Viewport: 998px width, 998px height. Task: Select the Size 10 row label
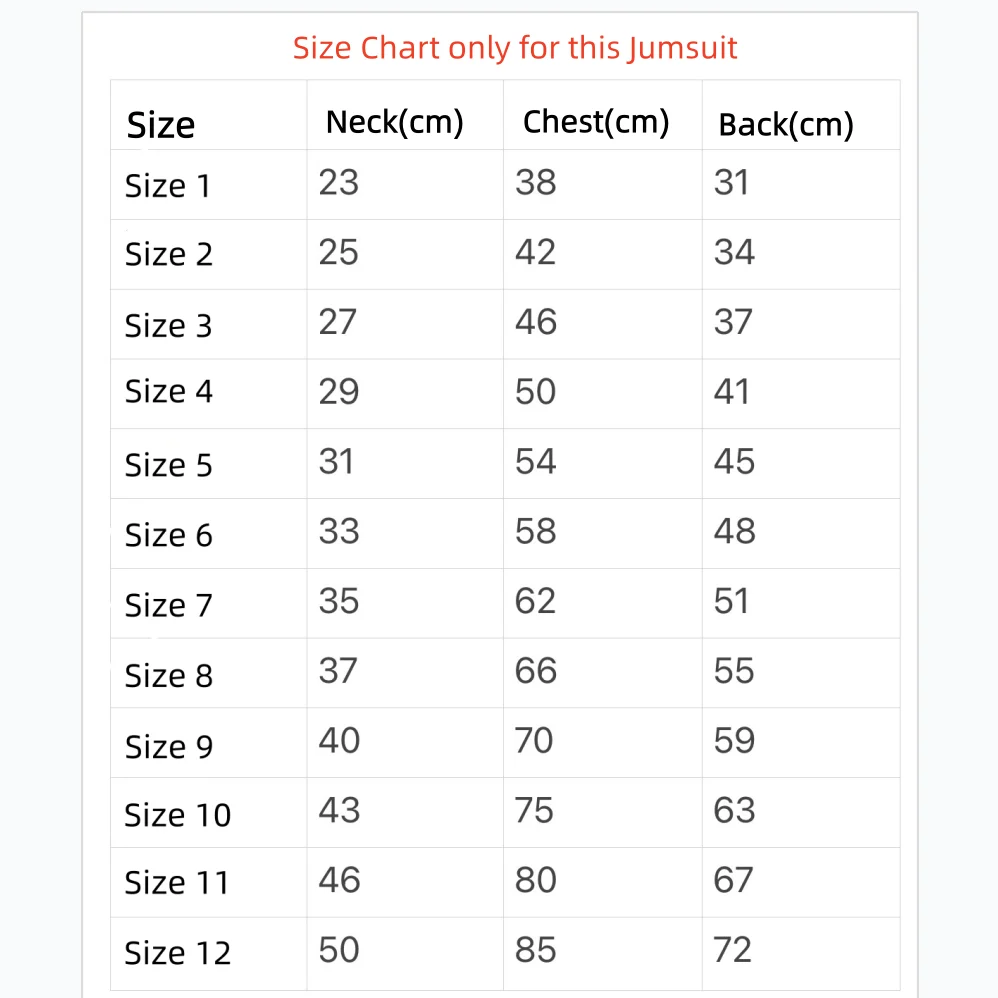coord(177,815)
